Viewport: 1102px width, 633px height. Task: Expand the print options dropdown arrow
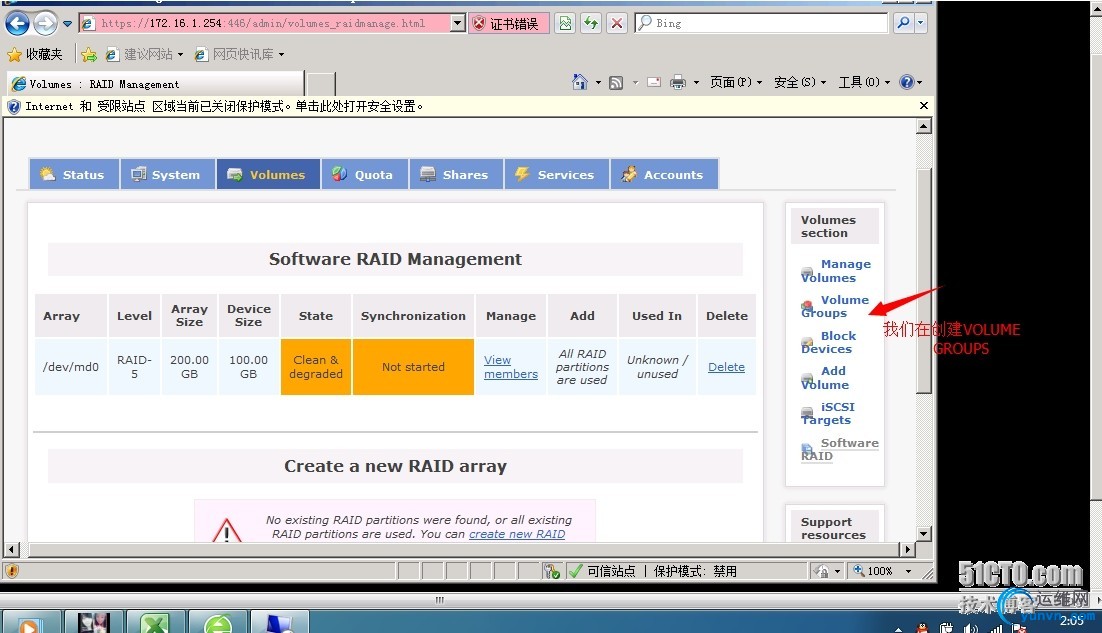tap(696, 82)
